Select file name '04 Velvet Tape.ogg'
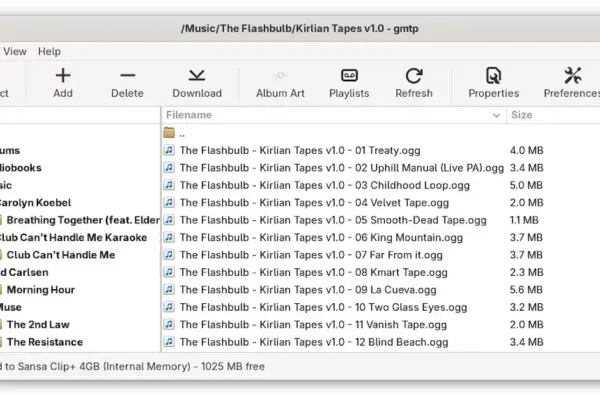The image size is (600, 400). tap(314, 203)
